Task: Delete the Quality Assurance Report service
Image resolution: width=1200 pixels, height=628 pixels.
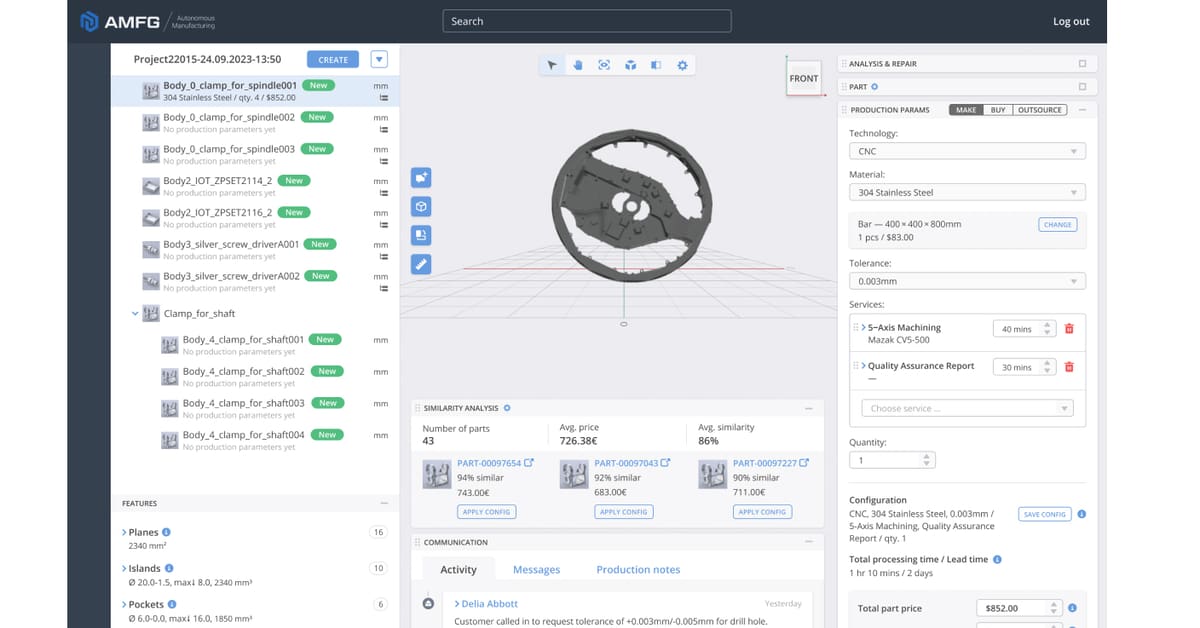Action: (1069, 367)
